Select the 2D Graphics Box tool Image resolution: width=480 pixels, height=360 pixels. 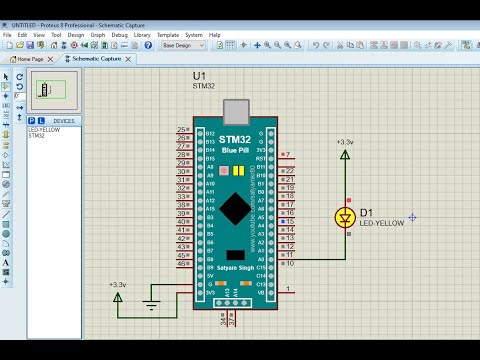6,224
